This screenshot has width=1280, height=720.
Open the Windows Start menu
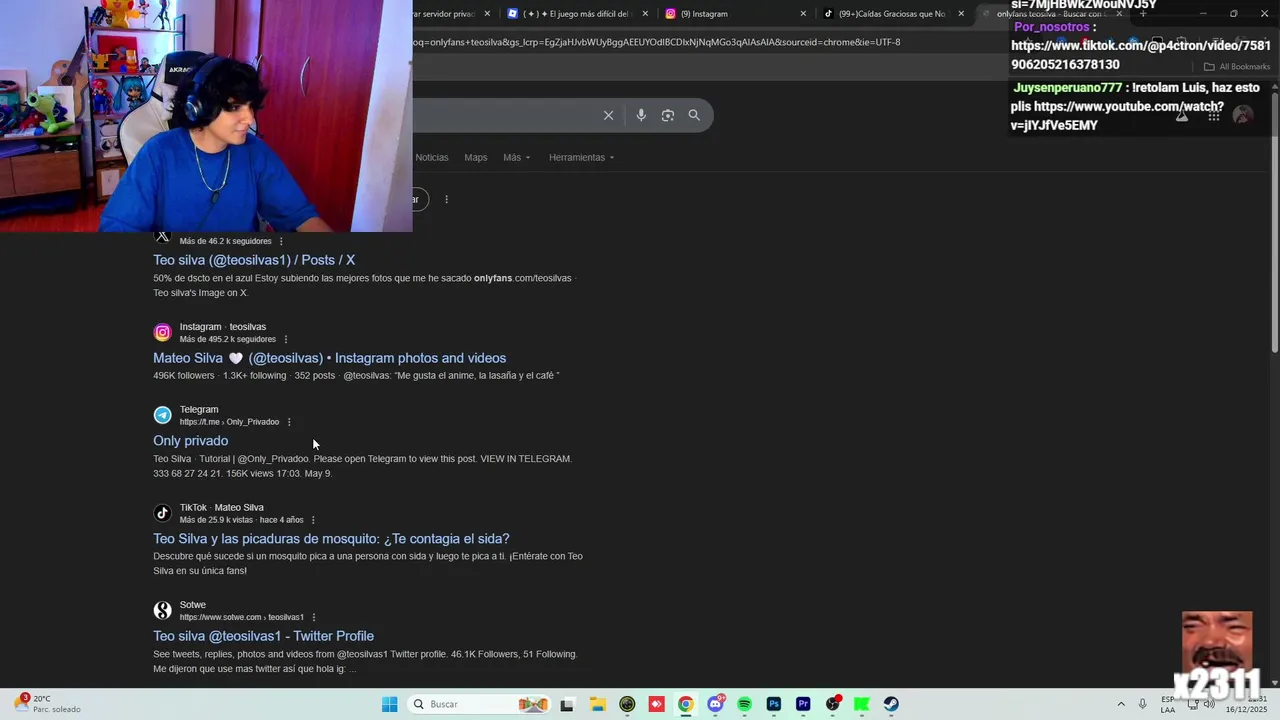(389, 704)
